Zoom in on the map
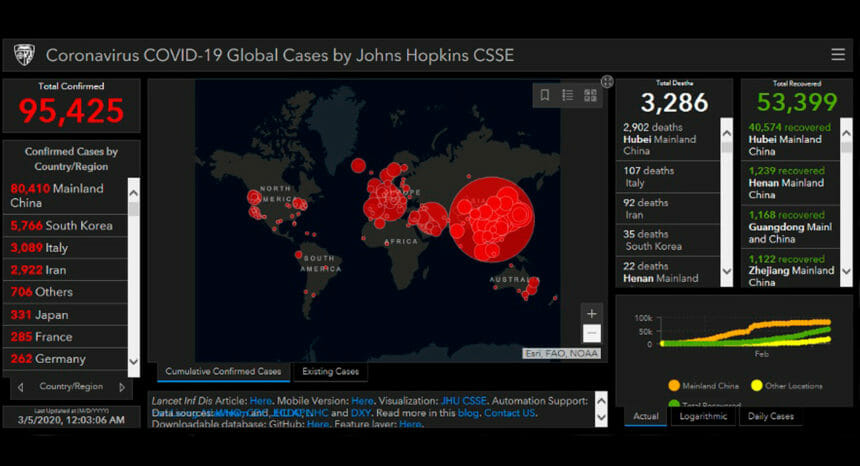 [592, 313]
